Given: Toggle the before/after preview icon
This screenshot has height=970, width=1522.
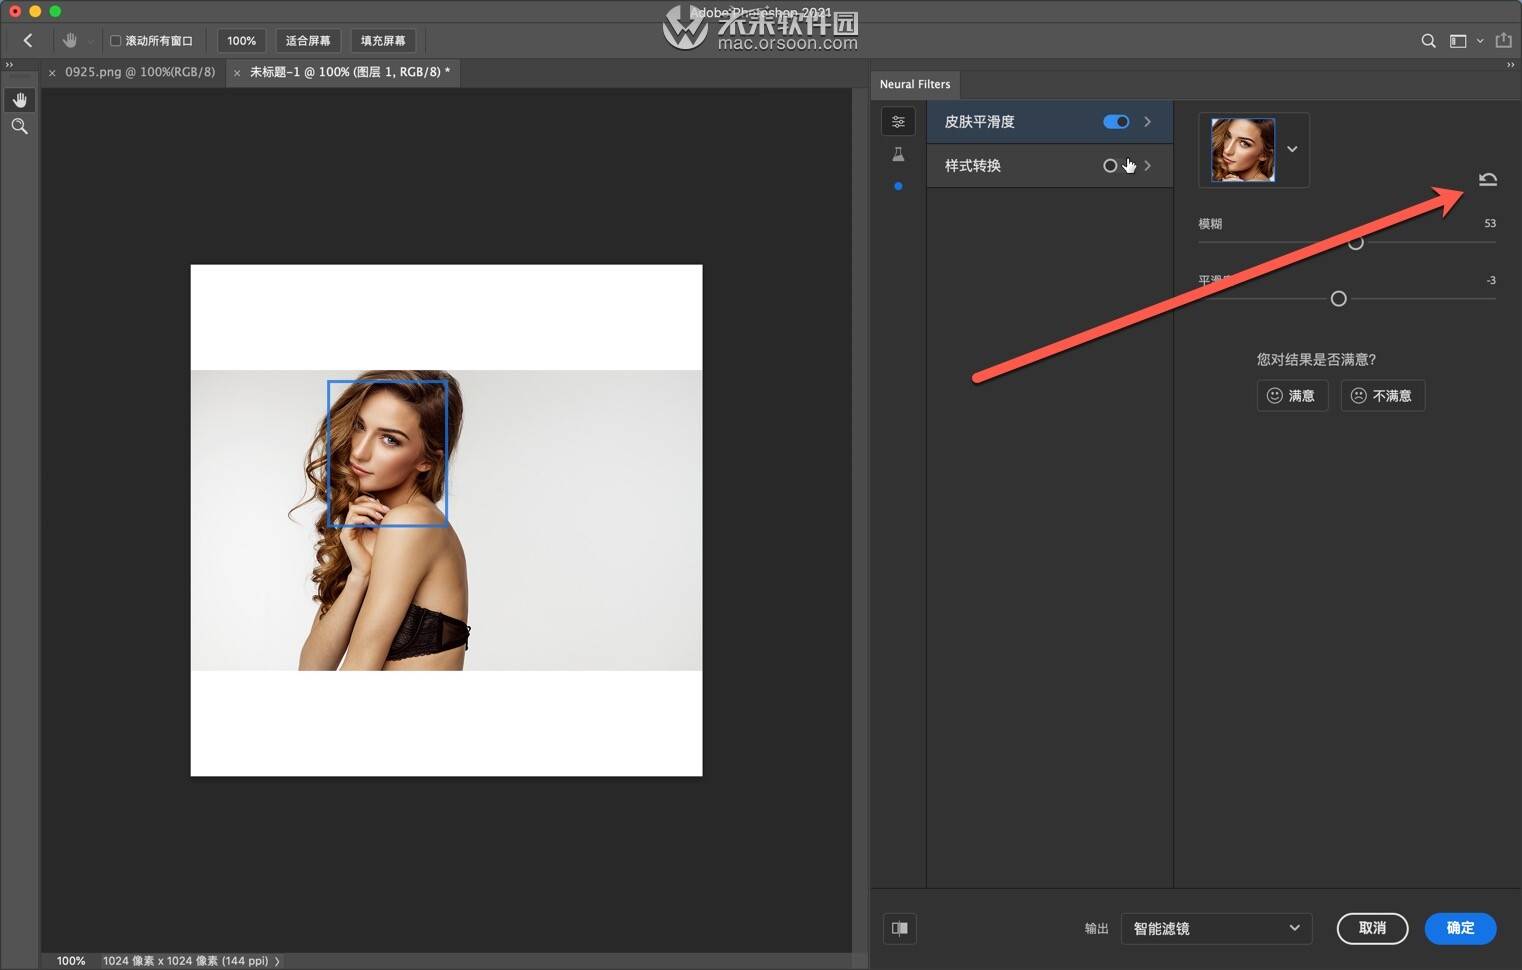Looking at the screenshot, I should click(x=900, y=928).
